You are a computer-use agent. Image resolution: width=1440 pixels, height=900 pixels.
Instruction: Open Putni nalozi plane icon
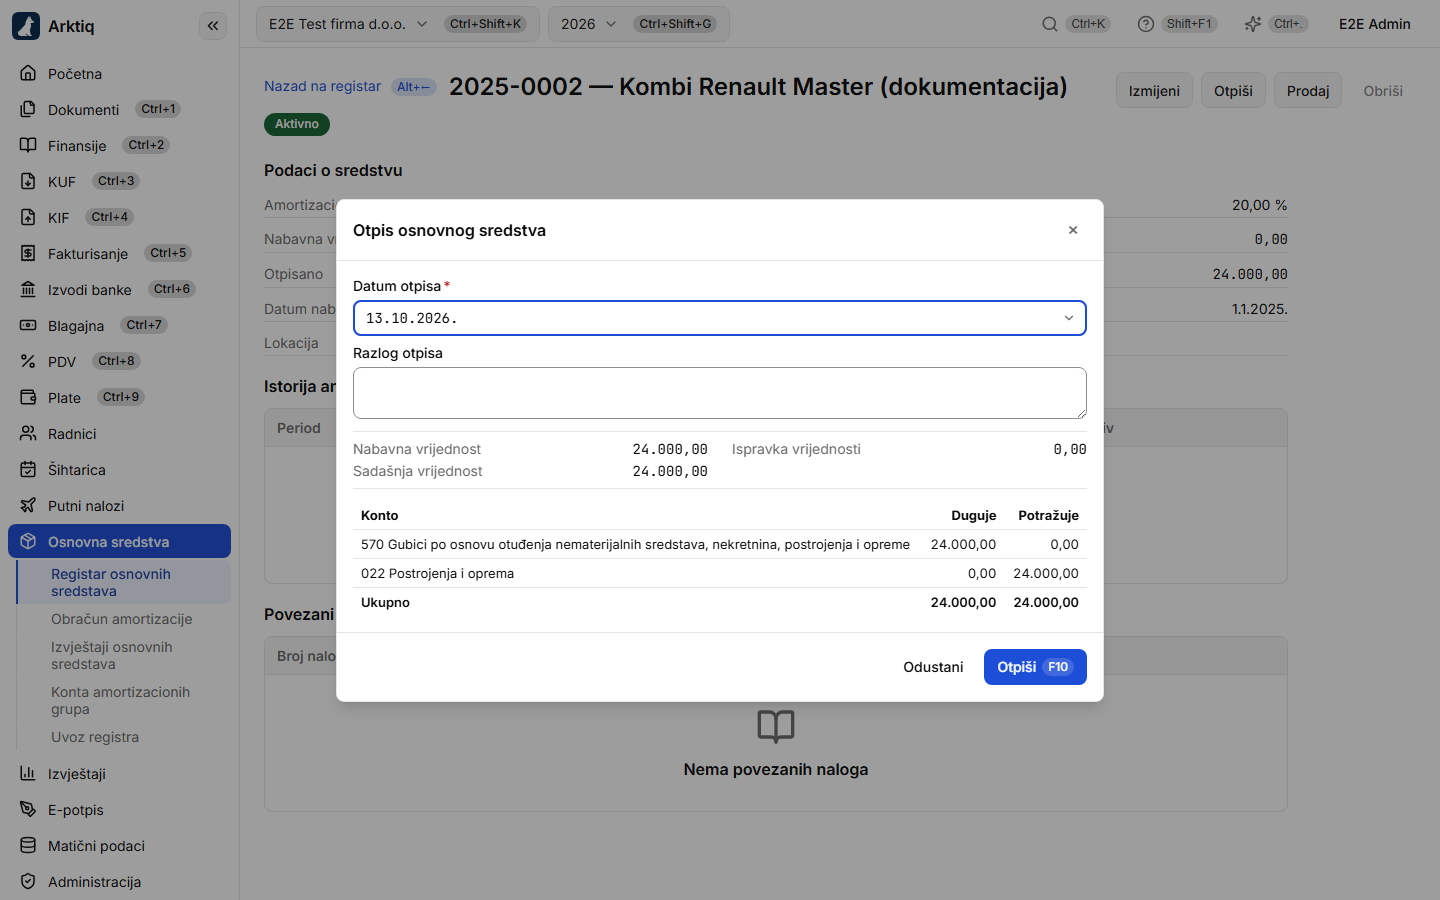[x=28, y=505]
